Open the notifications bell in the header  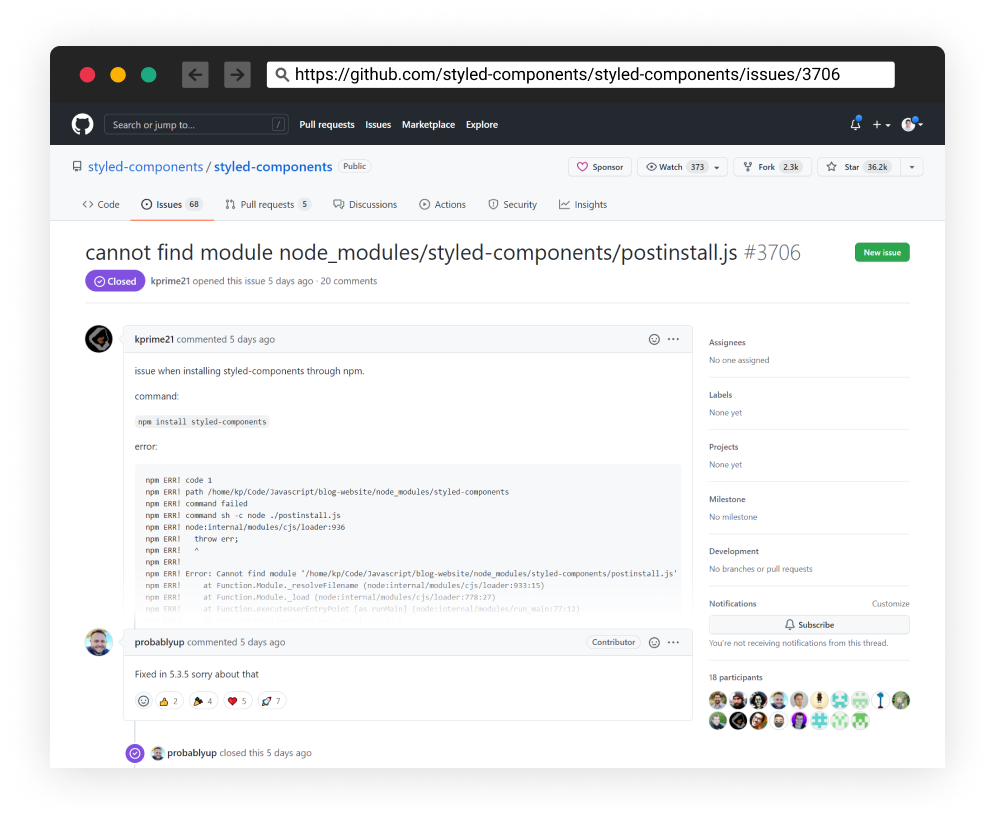855,124
